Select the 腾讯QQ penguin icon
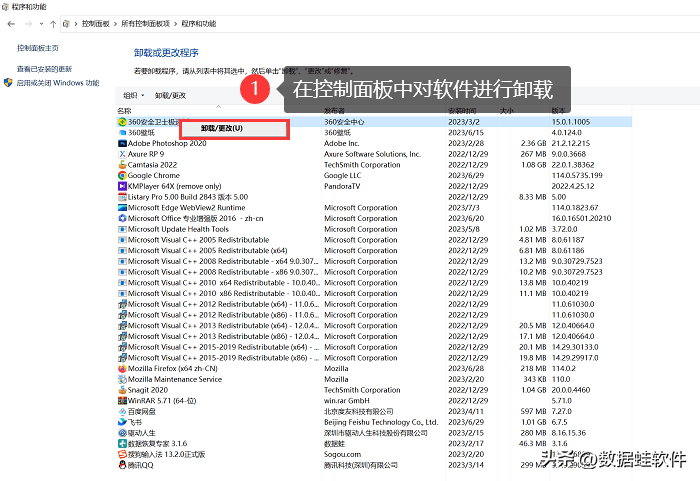Viewport: 700px width, 481px height. 122,465
